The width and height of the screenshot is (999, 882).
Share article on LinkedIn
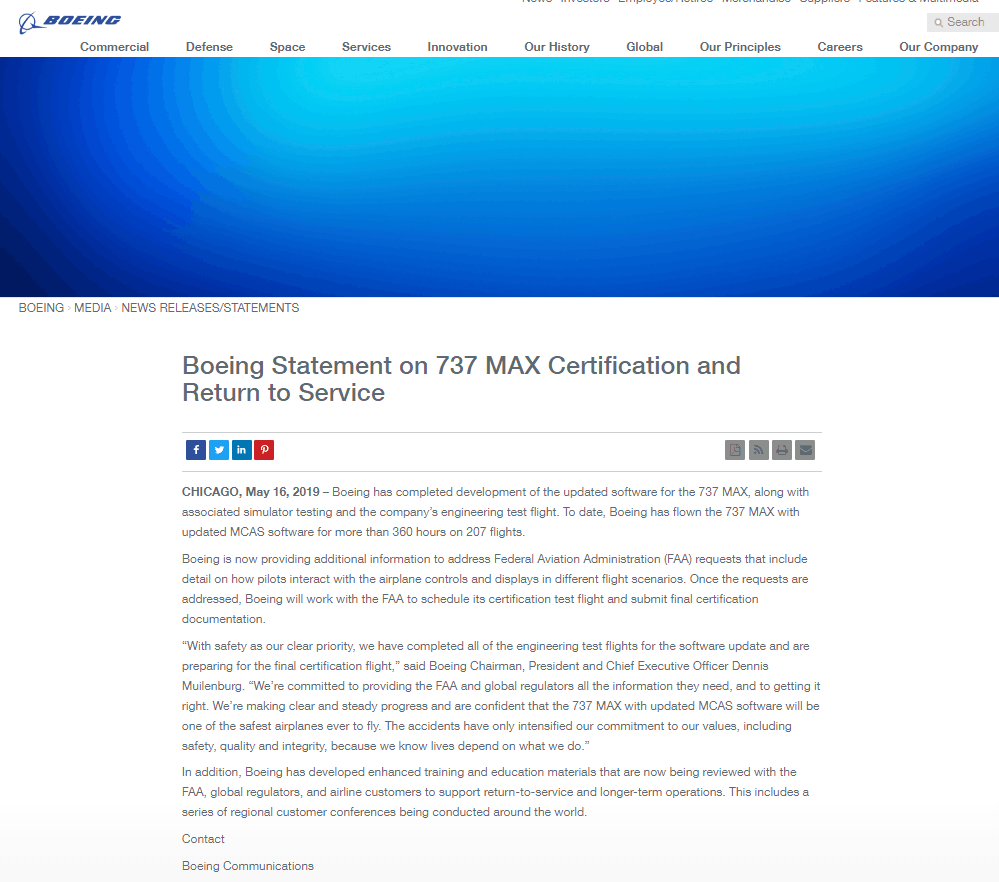click(x=241, y=450)
